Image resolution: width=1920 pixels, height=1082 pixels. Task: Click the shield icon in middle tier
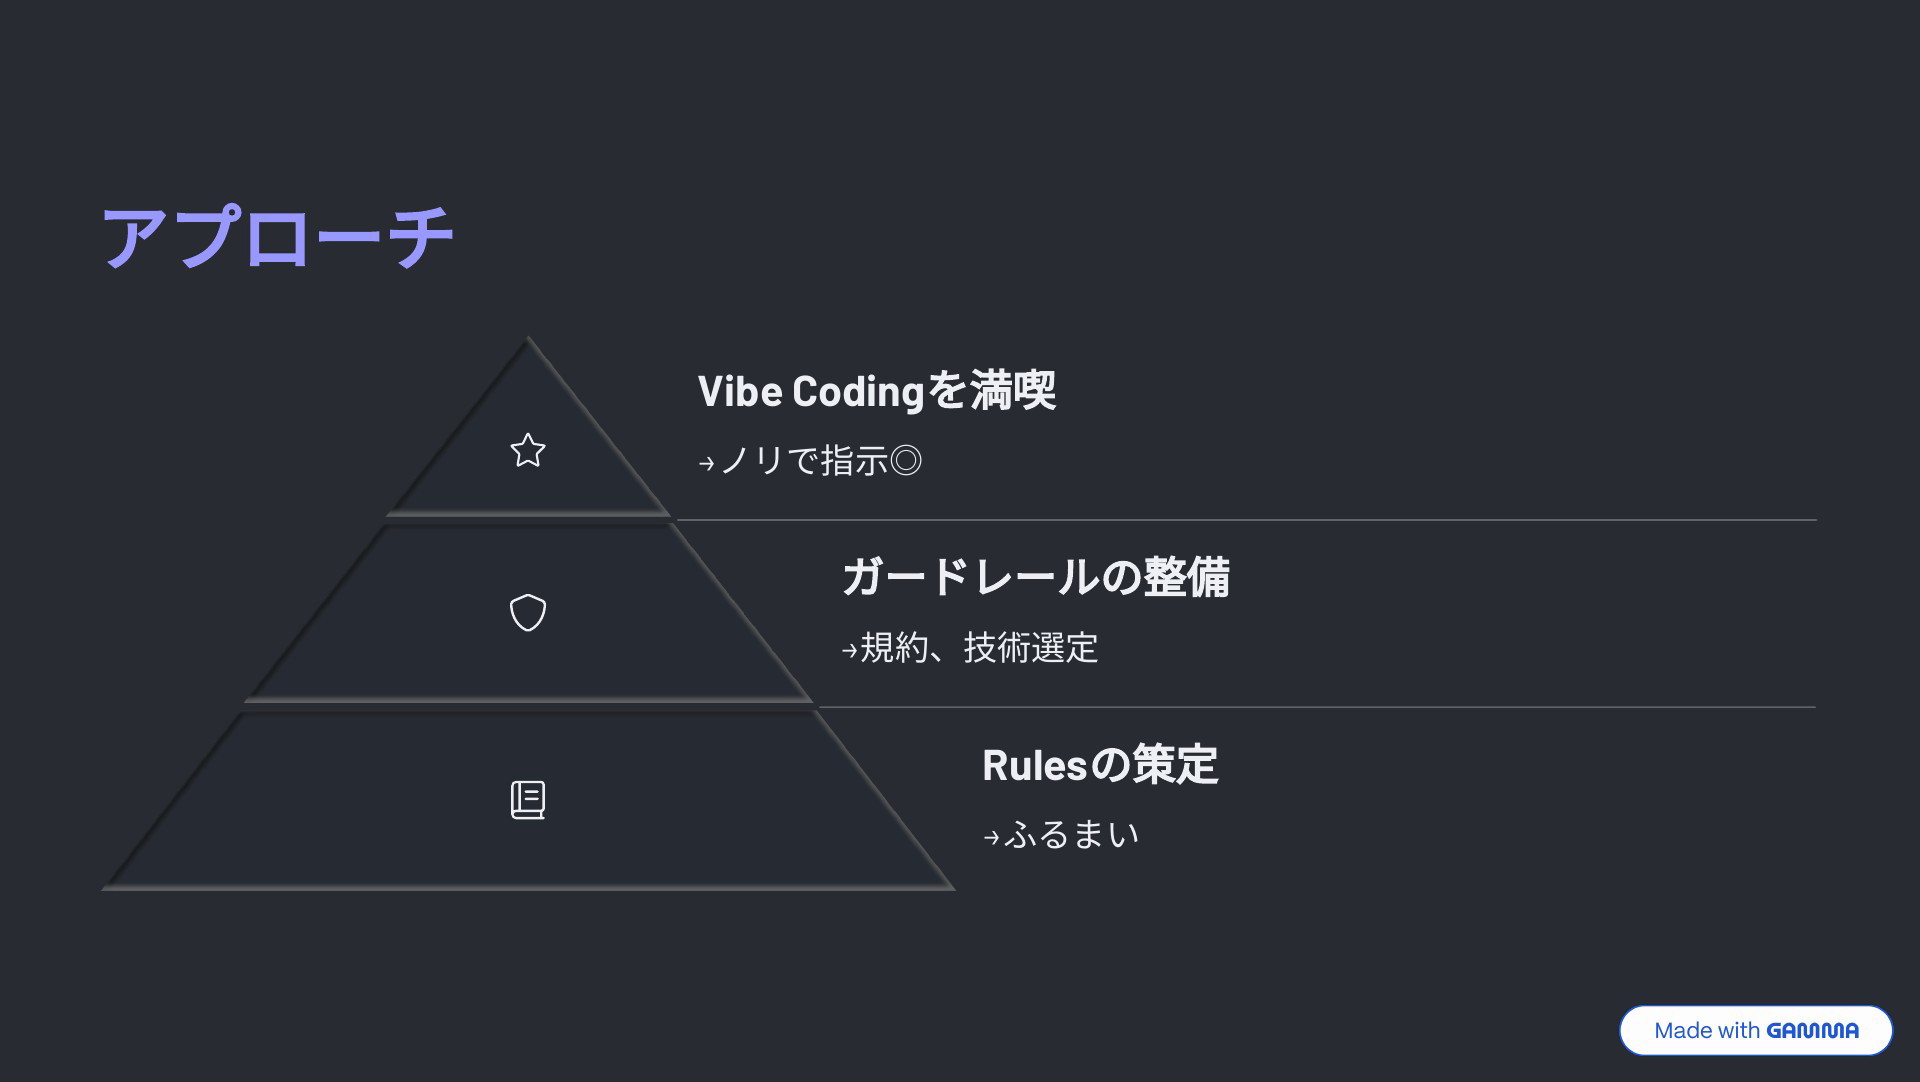[x=528, y=613]
